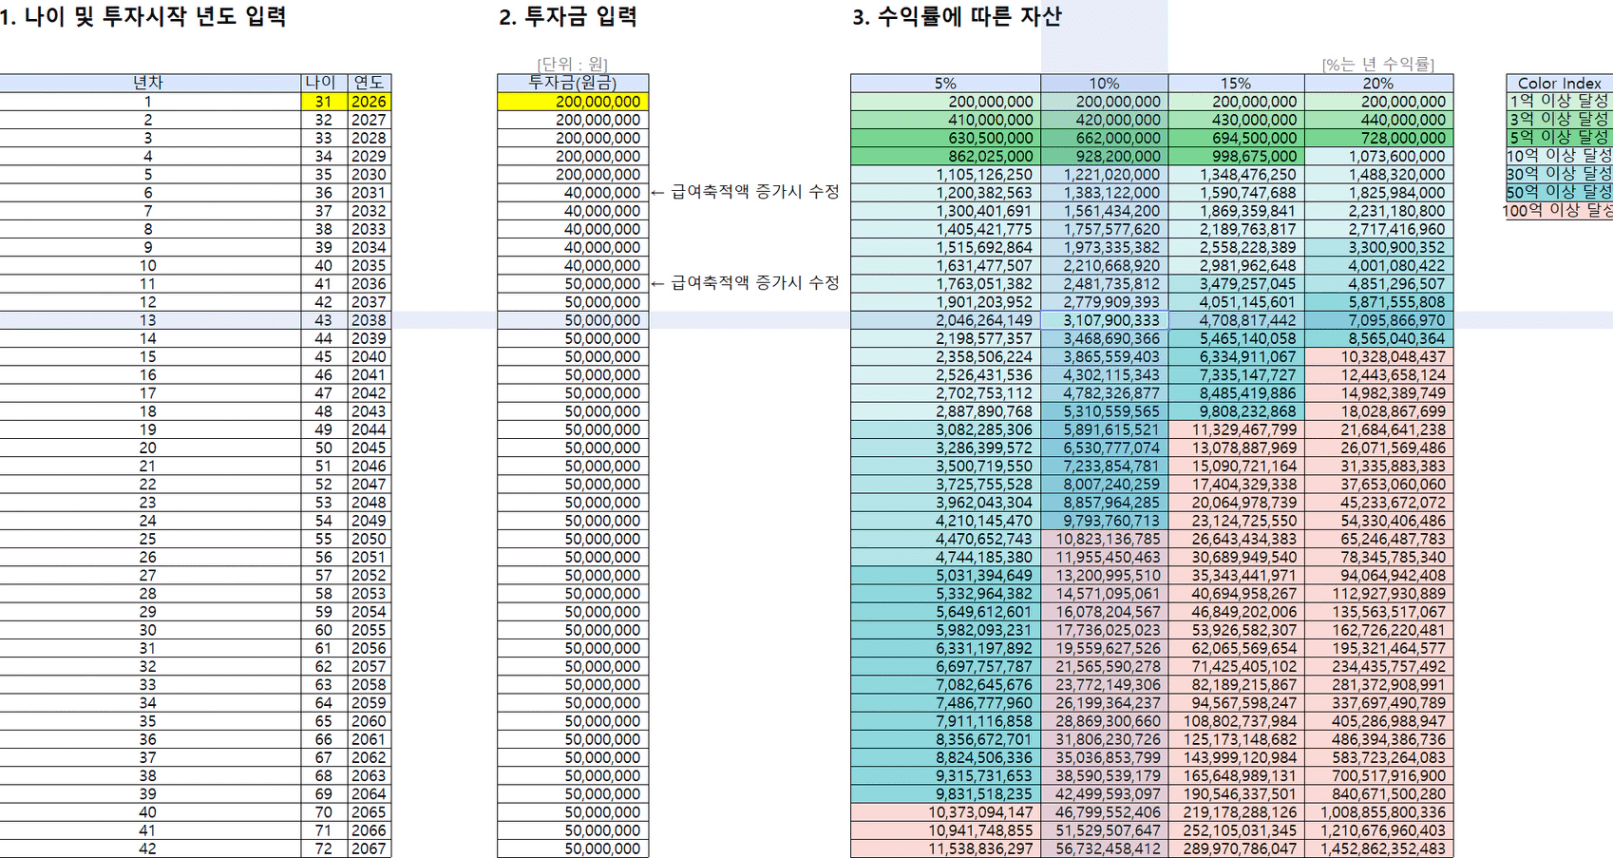Click the 5% column value 862,025,000

pyautogui.click(x=945, y=156)
